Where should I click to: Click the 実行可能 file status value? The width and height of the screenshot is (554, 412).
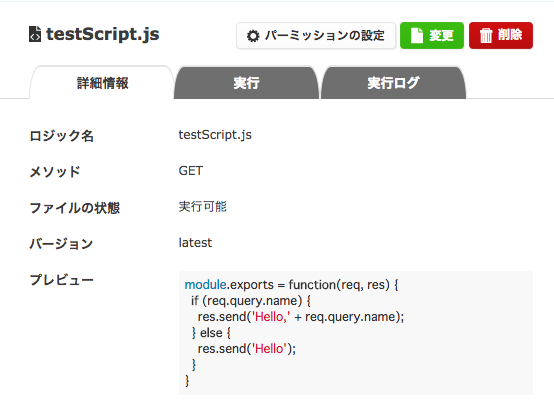pos(202,207)
